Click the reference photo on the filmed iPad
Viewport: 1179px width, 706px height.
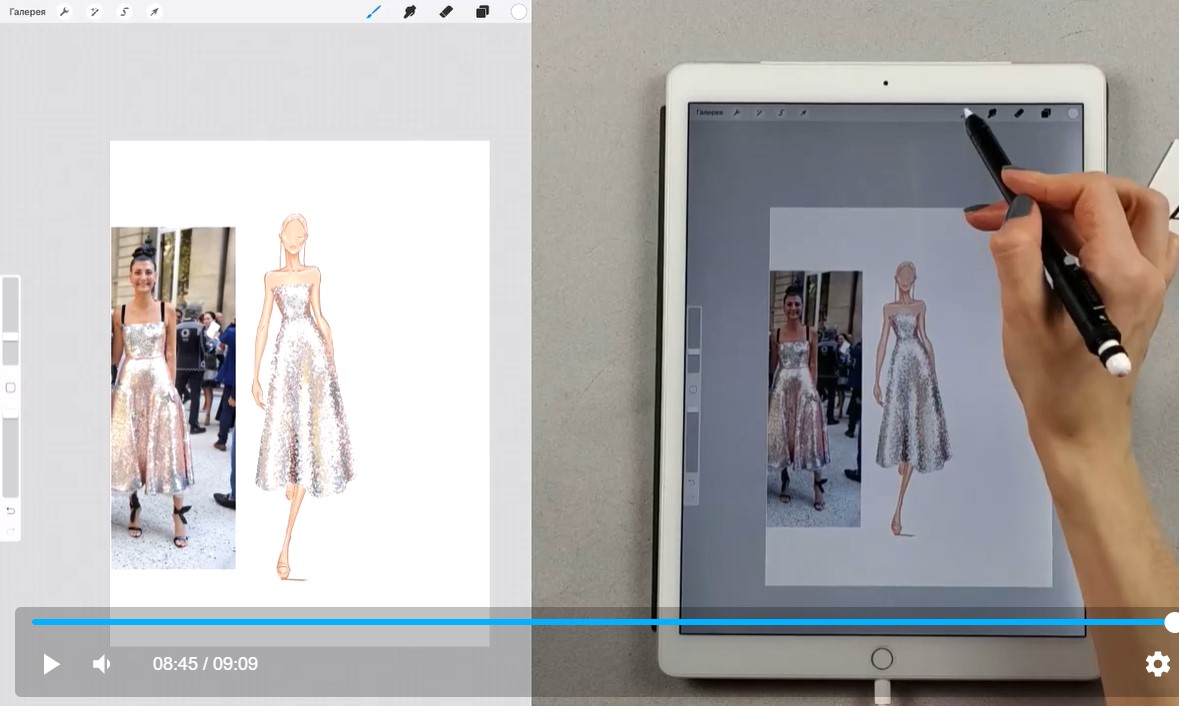coord(814,398)
